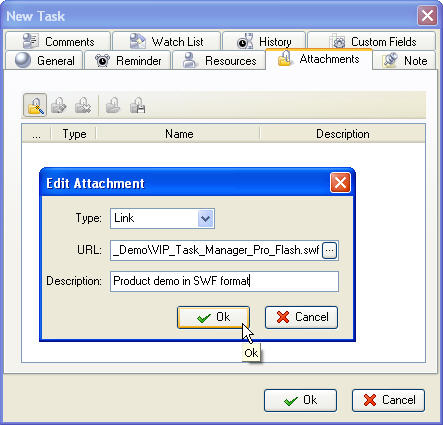Cancel the Edit Attachment dialog

tap(302, 317)
